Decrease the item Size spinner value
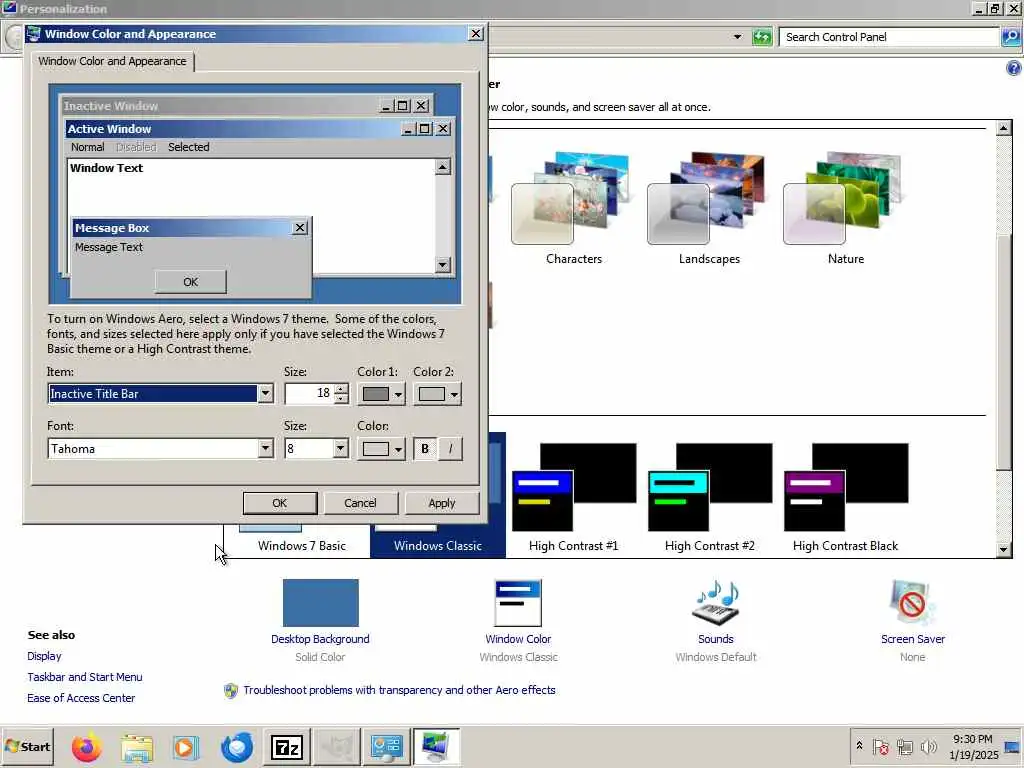Viewport: 1024px width, 768px height. click(341, 398)
